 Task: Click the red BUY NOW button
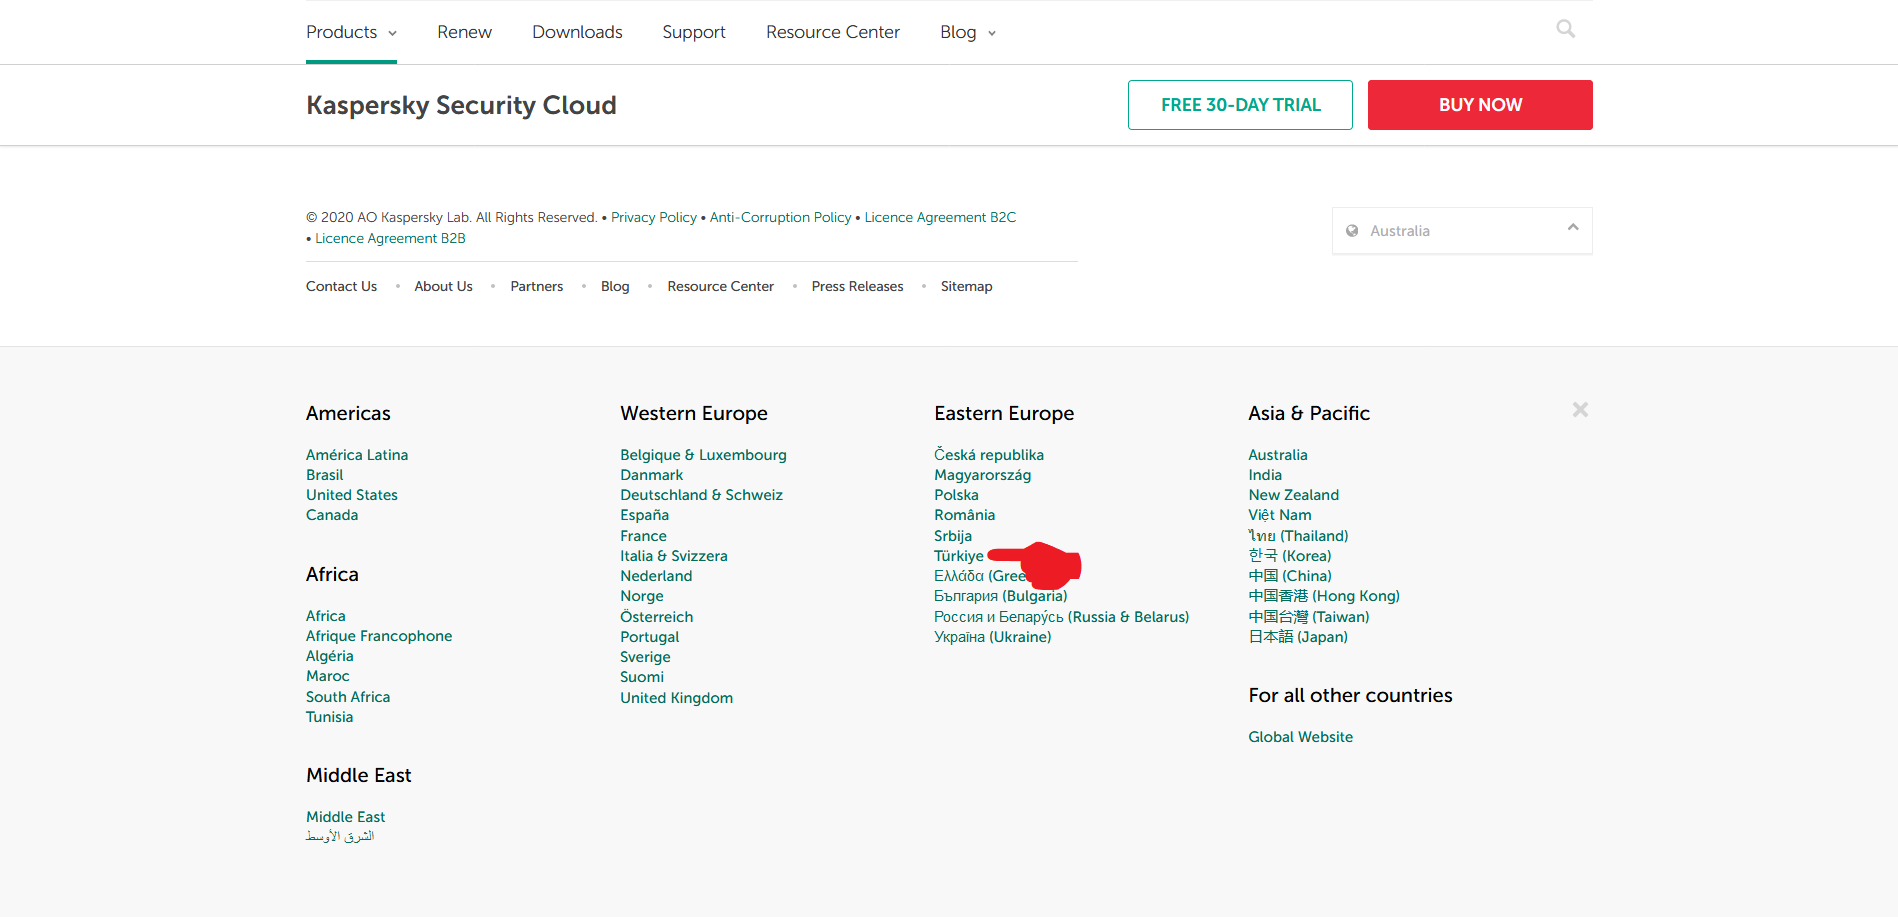tap(1480, 105)
